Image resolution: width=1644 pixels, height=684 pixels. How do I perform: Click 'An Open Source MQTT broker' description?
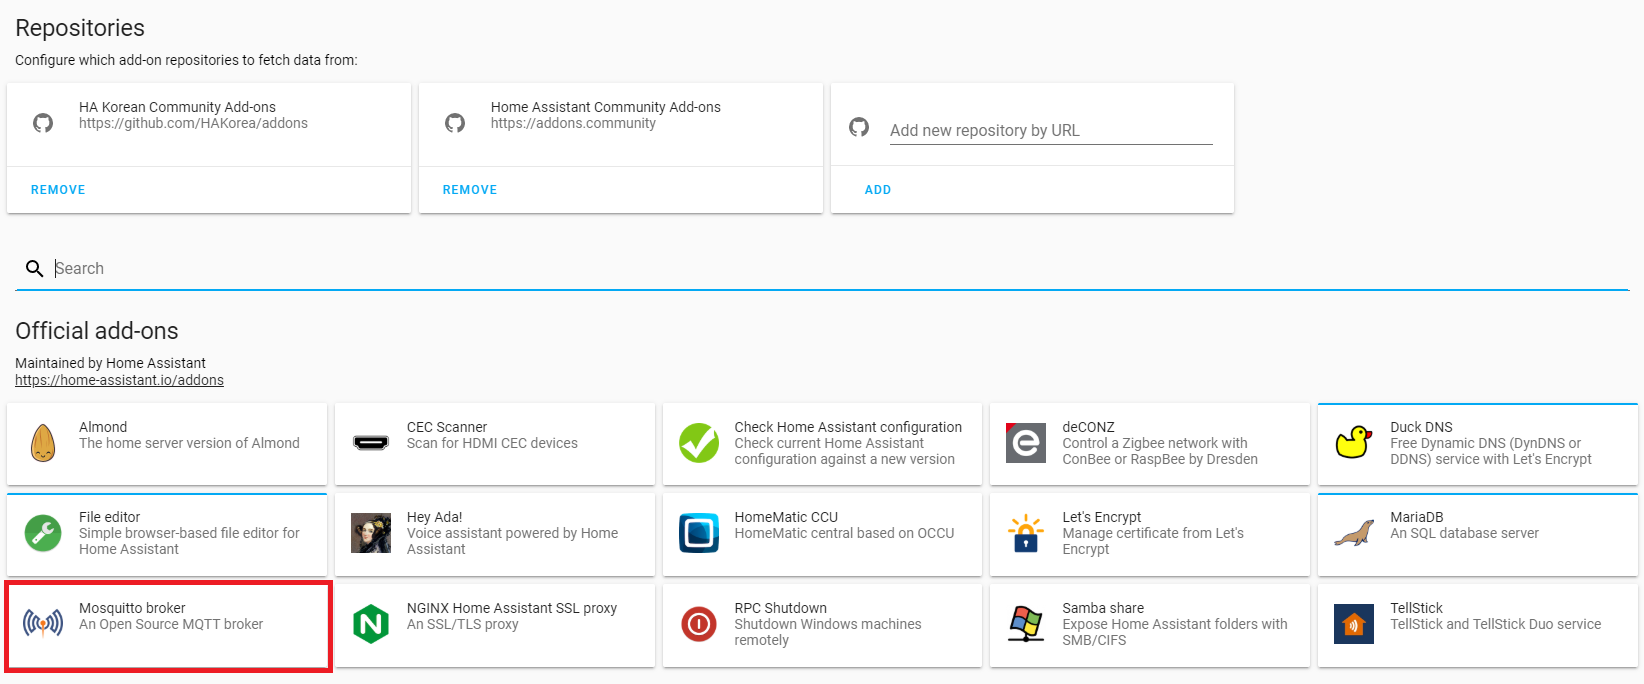(171, 624)
